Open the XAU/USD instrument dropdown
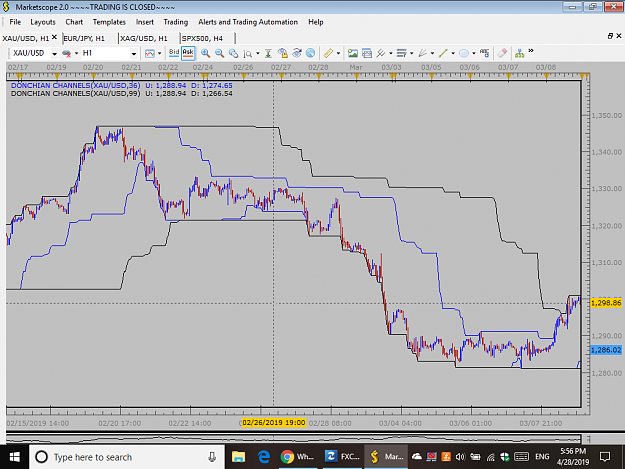This screenshot has width=625, height=469. pos(54,53)
